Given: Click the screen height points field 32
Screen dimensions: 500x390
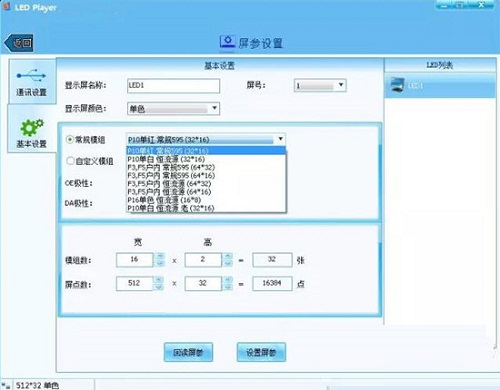Looking at the screenshot, I should 203,283.
